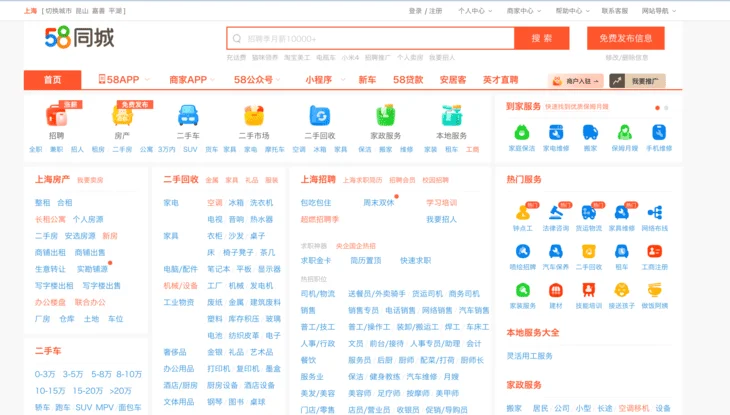Open the 长租公寓 link
The image size is (730, 415).
tap(50, 219)
